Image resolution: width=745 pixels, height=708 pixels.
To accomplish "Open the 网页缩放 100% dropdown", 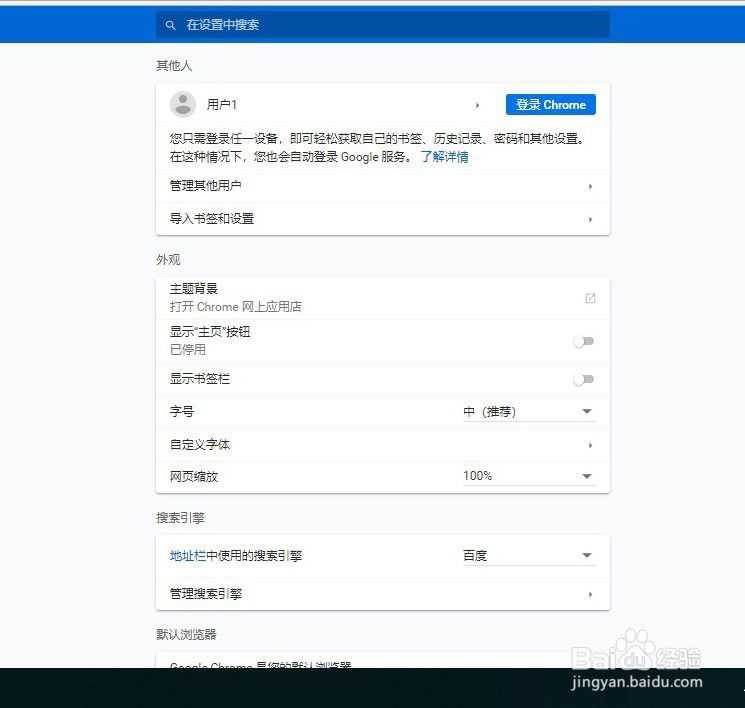I will (529, 476).
